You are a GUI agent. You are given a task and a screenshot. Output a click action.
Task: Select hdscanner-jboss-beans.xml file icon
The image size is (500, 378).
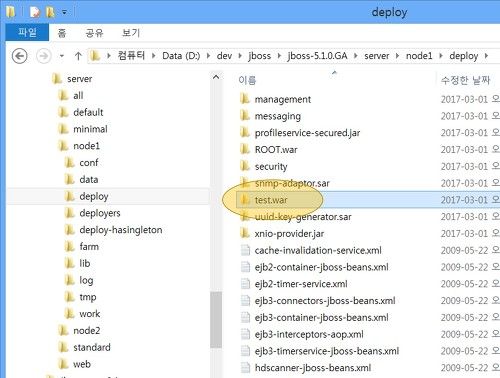pyautogui.click(x=245, y=367)
